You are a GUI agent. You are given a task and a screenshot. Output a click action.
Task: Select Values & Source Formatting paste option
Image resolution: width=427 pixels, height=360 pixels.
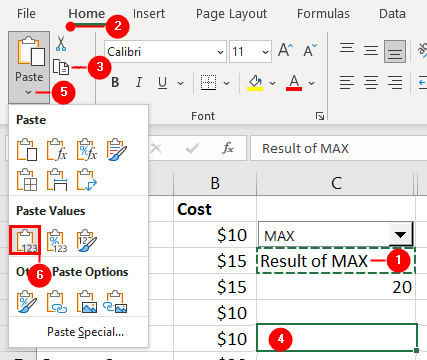tap(87, 240)
